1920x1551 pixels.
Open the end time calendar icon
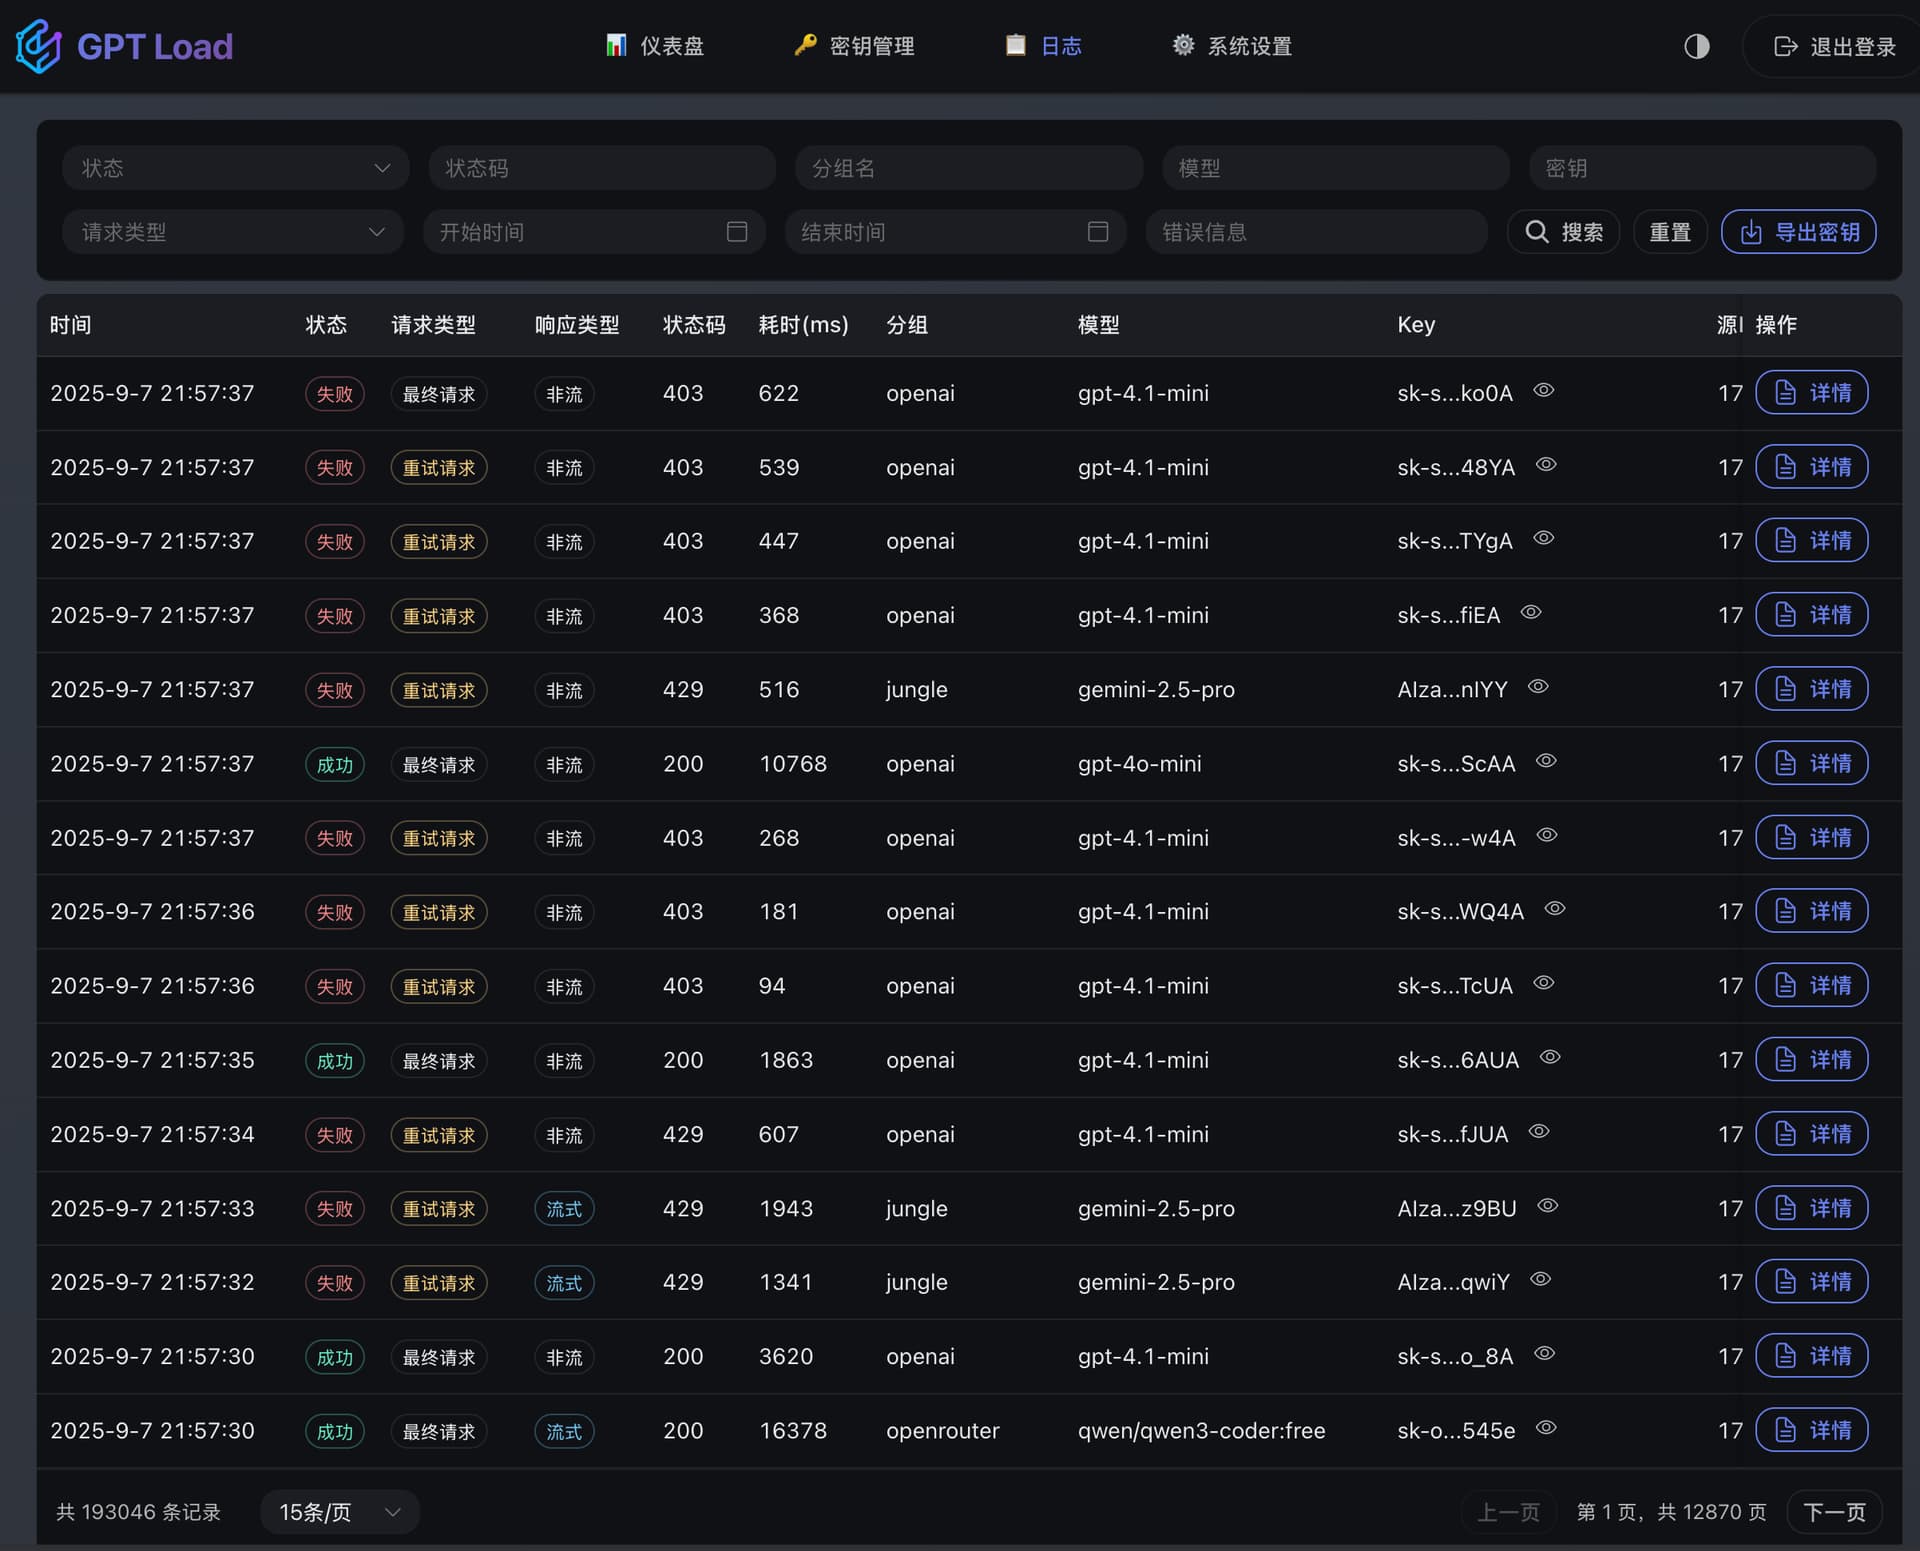1098,232
